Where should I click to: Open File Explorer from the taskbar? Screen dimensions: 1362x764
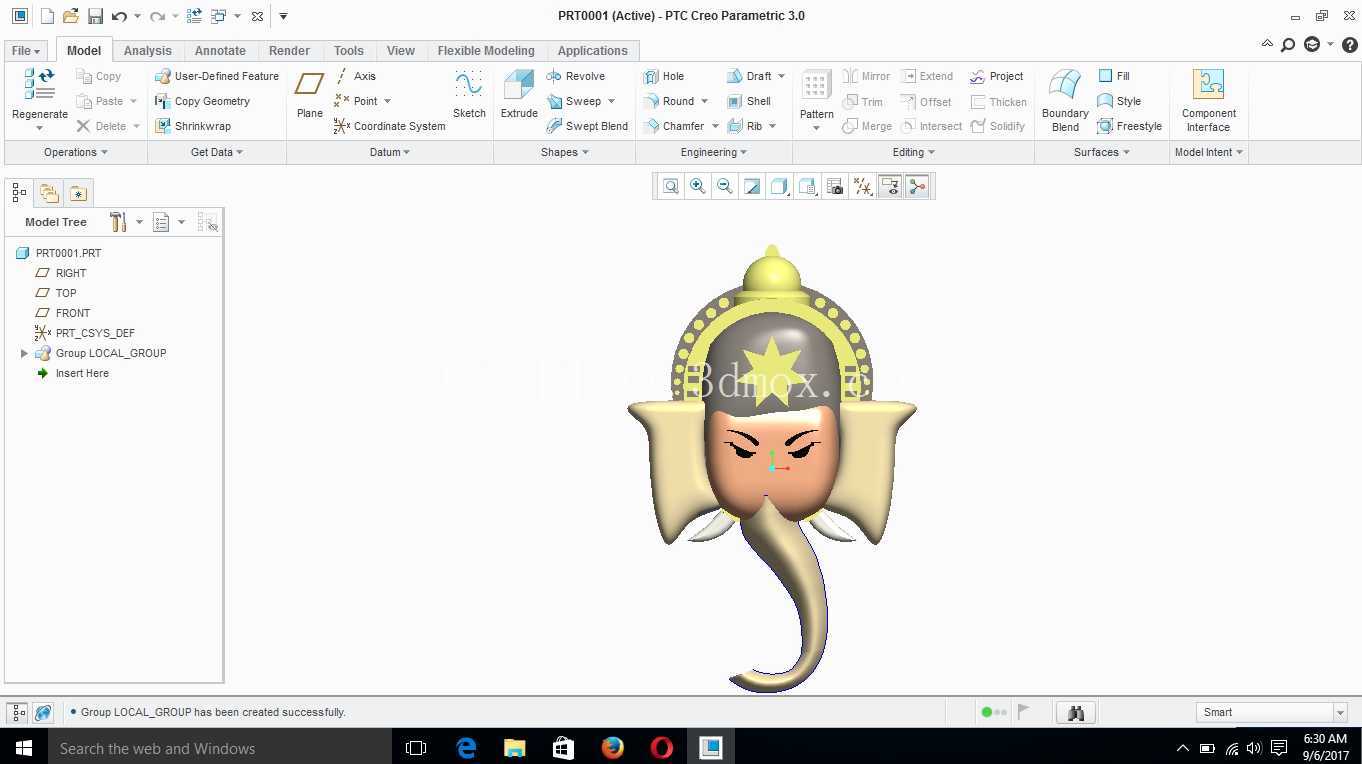pos(515,748)
